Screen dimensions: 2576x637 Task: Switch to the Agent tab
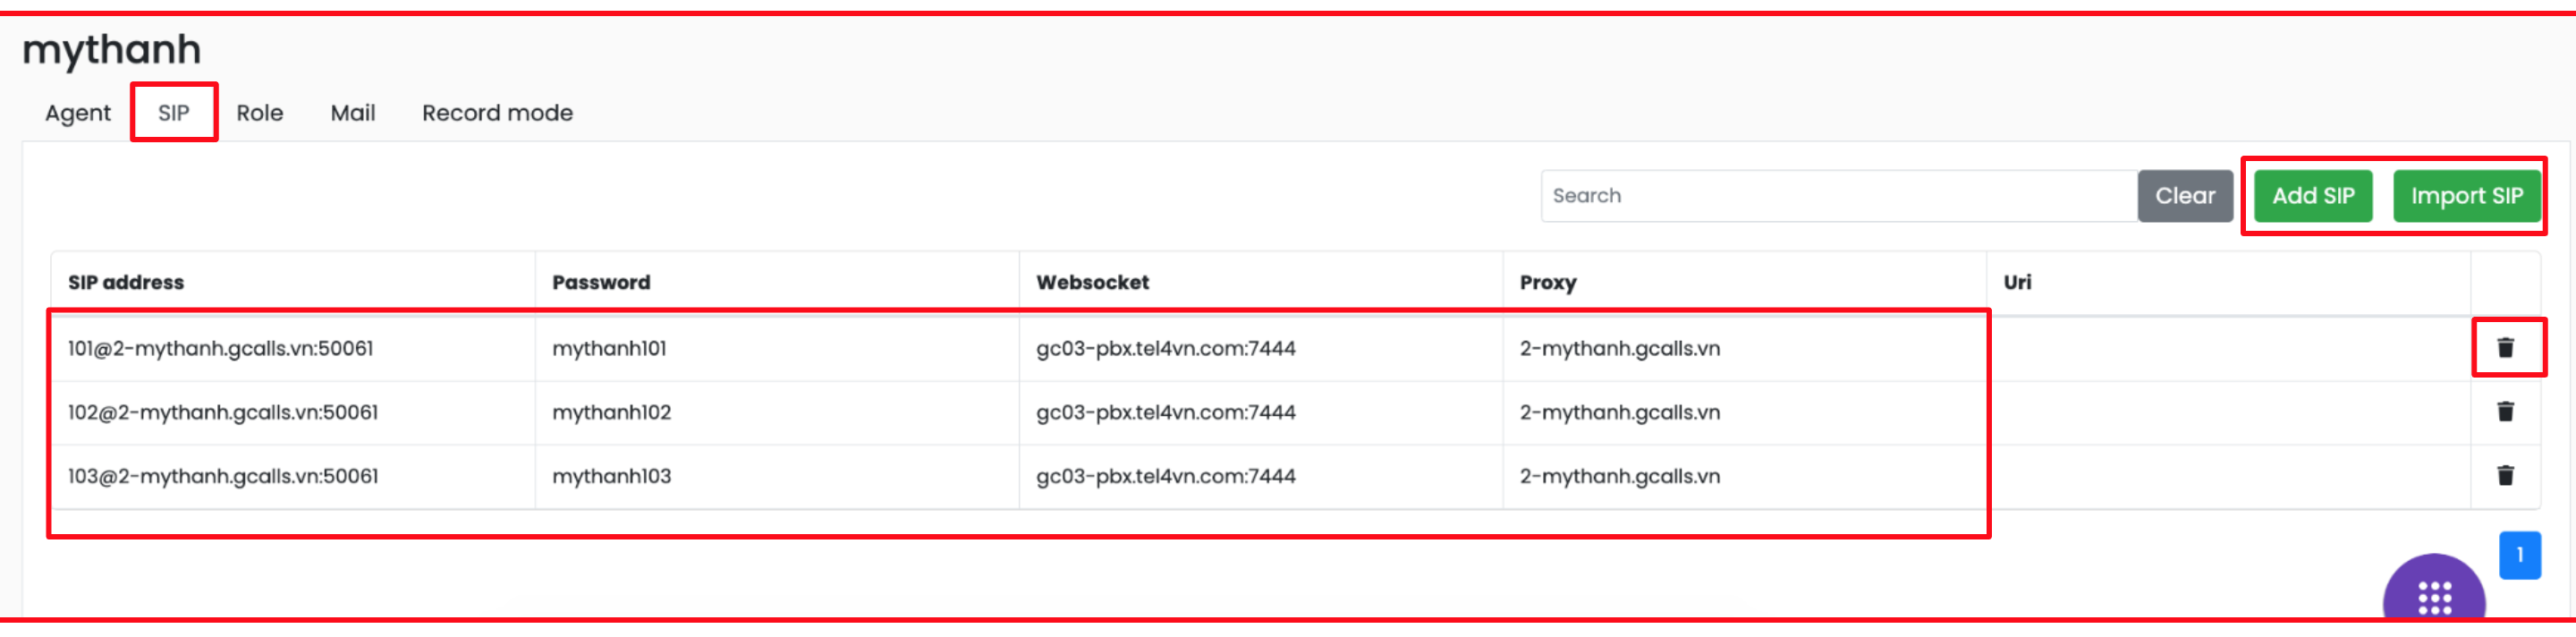78,113
